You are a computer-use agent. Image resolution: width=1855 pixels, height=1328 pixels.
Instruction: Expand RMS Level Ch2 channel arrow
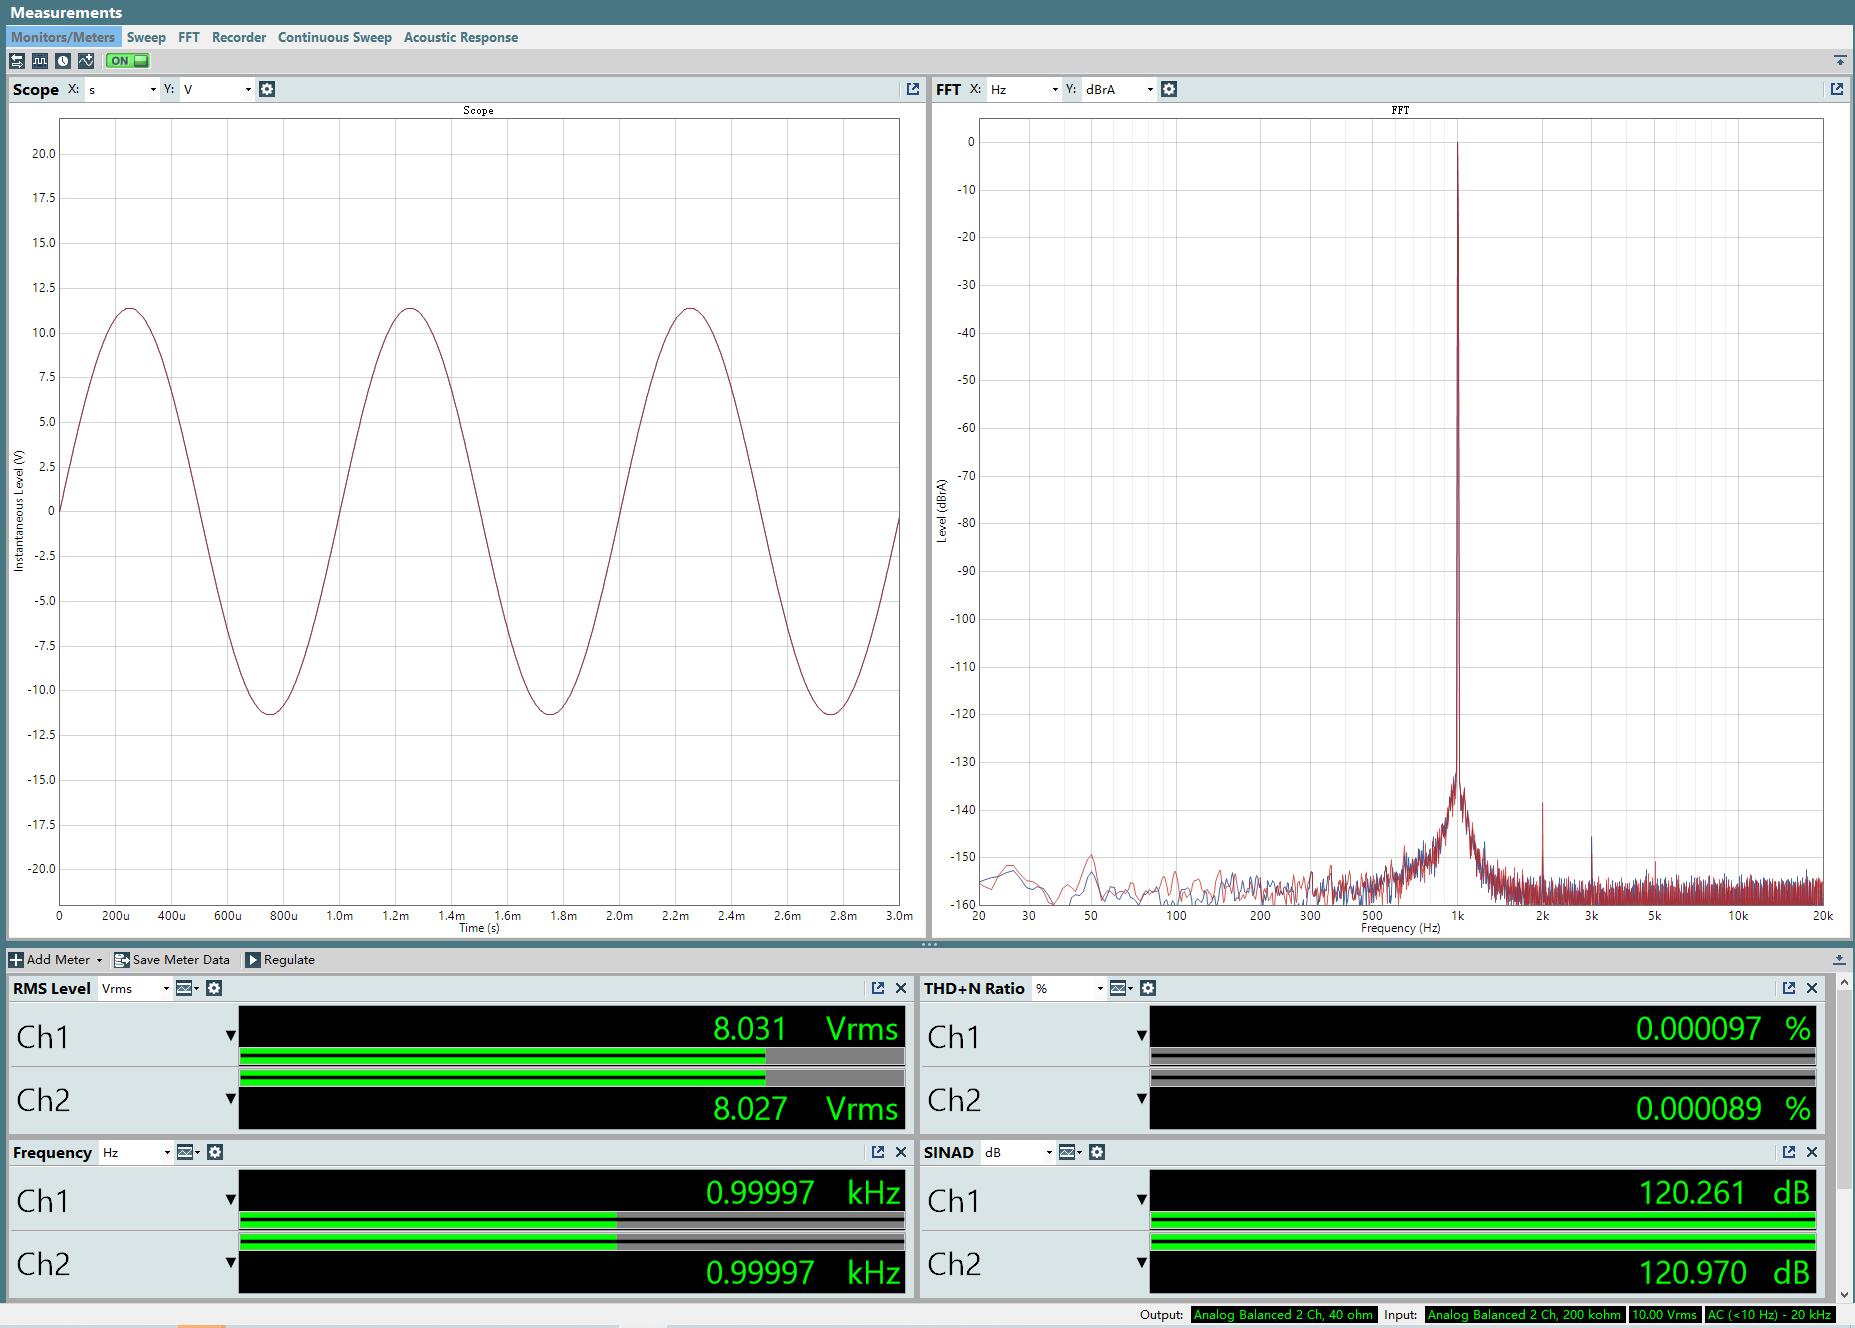[x=231, y=1098]
